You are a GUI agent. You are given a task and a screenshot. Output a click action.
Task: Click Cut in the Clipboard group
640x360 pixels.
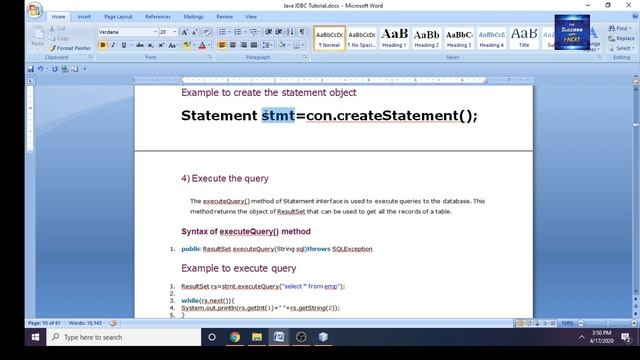[x=58, y=29]
